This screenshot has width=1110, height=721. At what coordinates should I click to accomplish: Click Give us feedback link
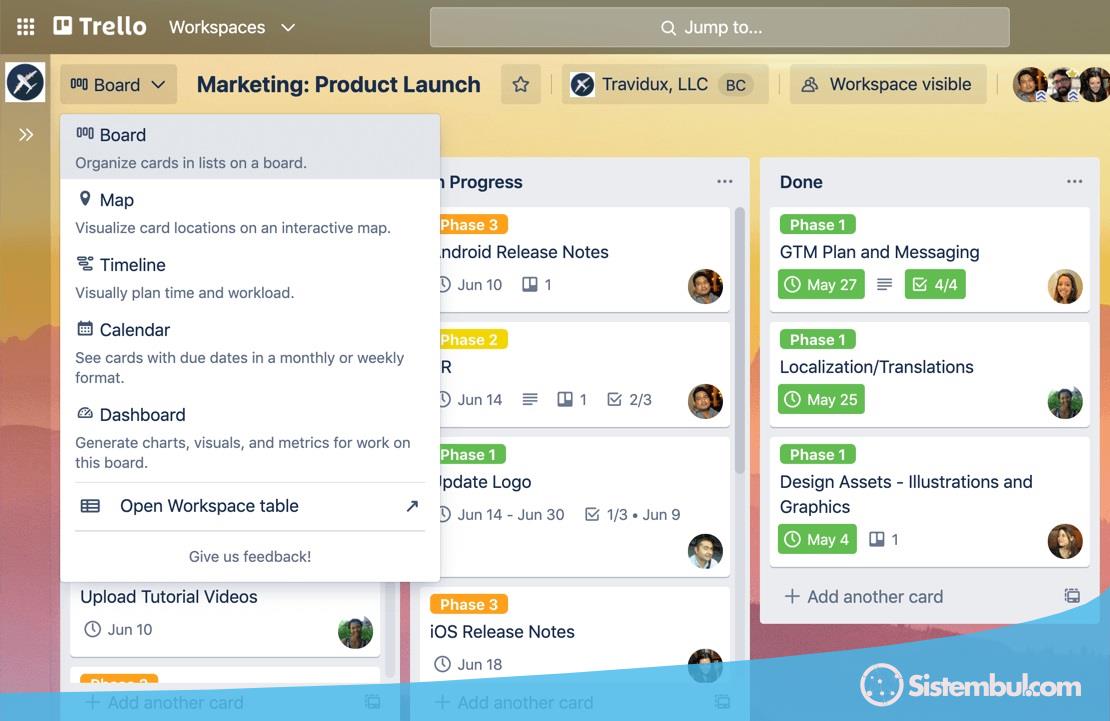click(250, 557)
